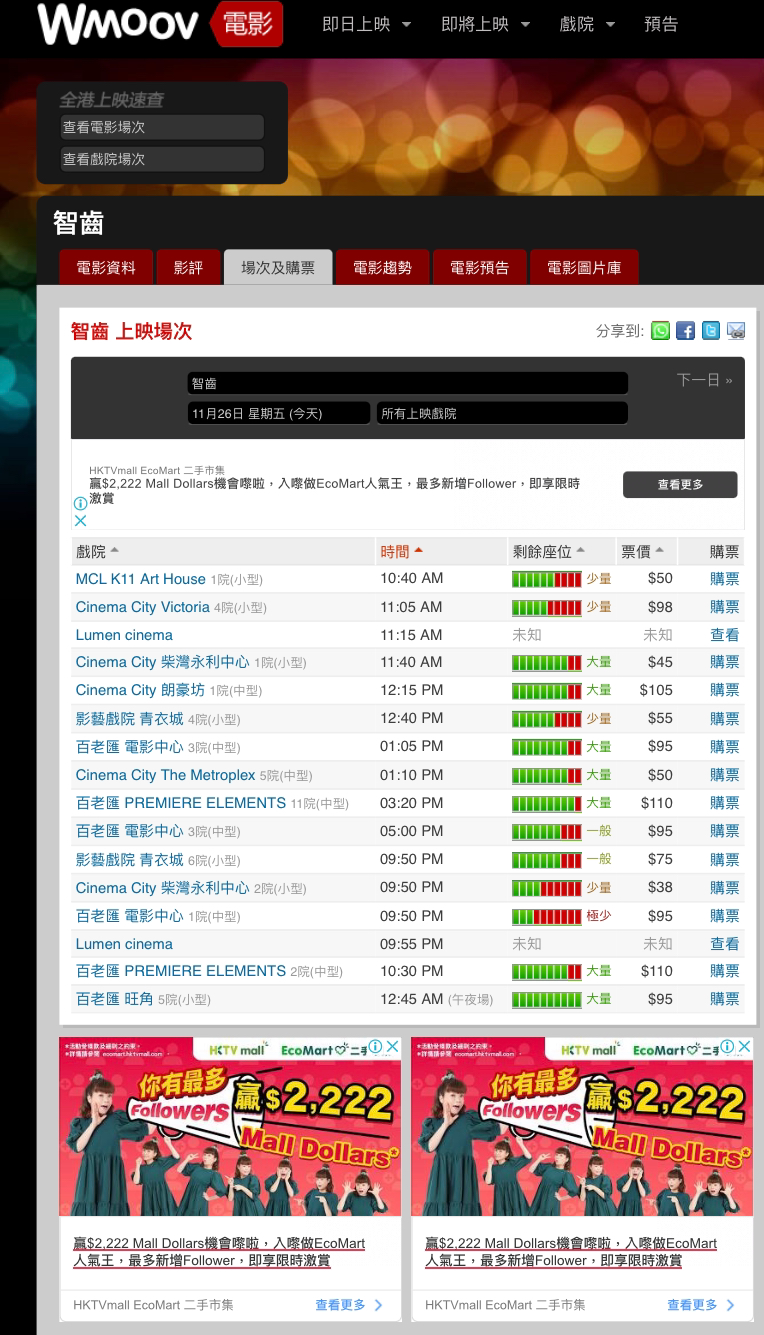
Task: Close the lower right ad X icon
Action: click(745, 1046)
